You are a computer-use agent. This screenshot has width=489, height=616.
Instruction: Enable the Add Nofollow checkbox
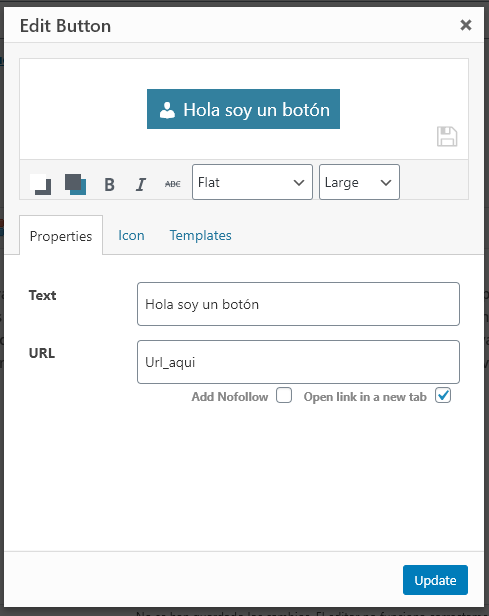coord(284,395)
